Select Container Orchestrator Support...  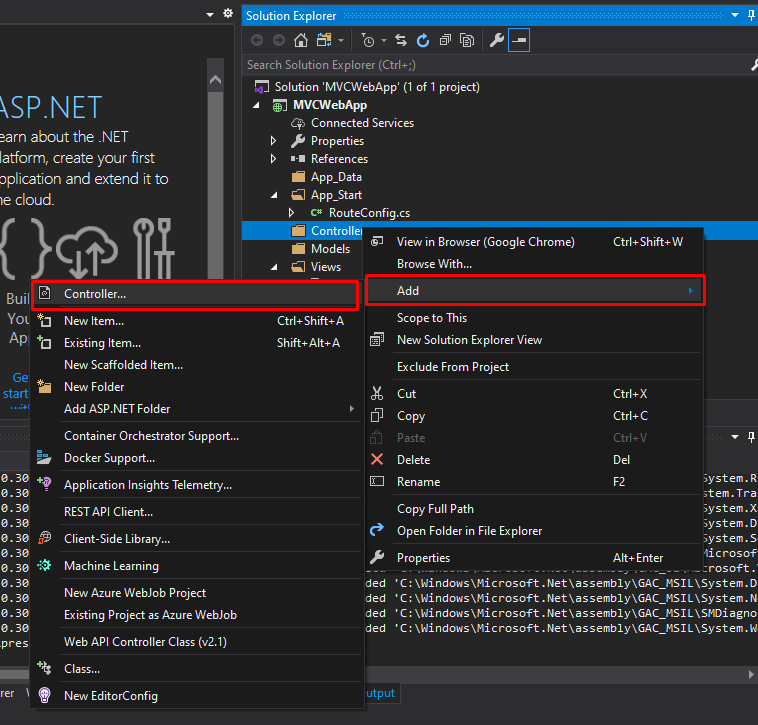tap(196, 436)
